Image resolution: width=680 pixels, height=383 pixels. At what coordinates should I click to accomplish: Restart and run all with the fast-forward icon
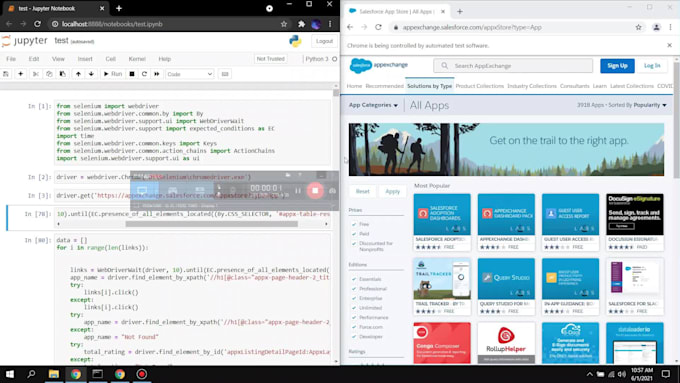(x=157, y=74)
